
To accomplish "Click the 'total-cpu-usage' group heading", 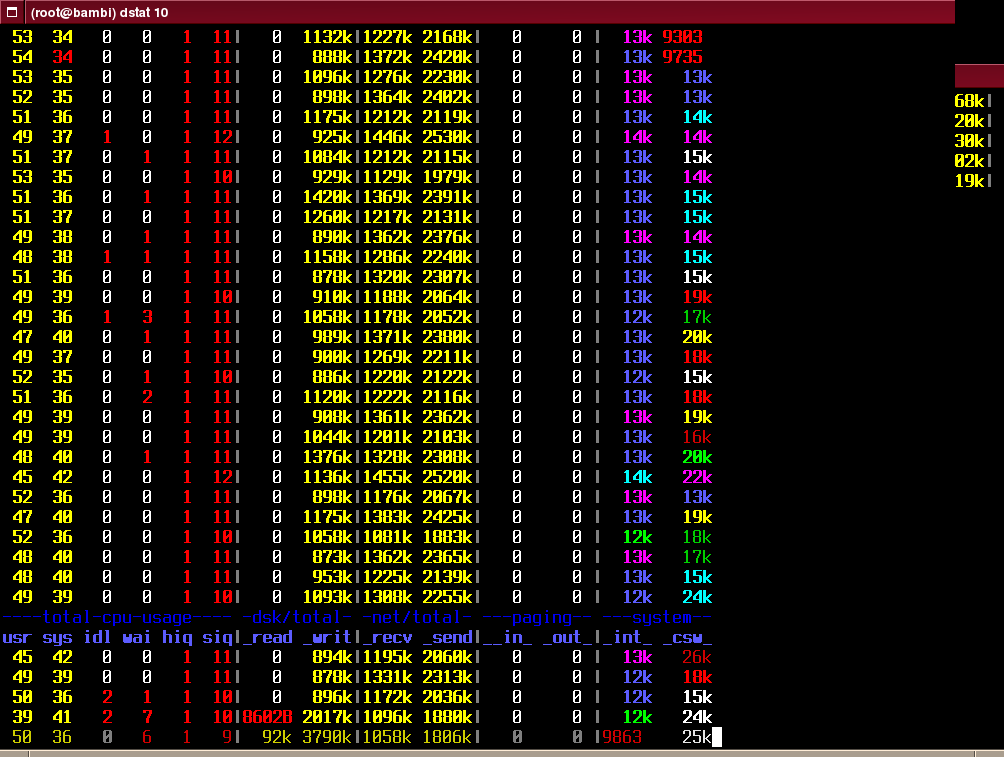I will coord(117,617).
